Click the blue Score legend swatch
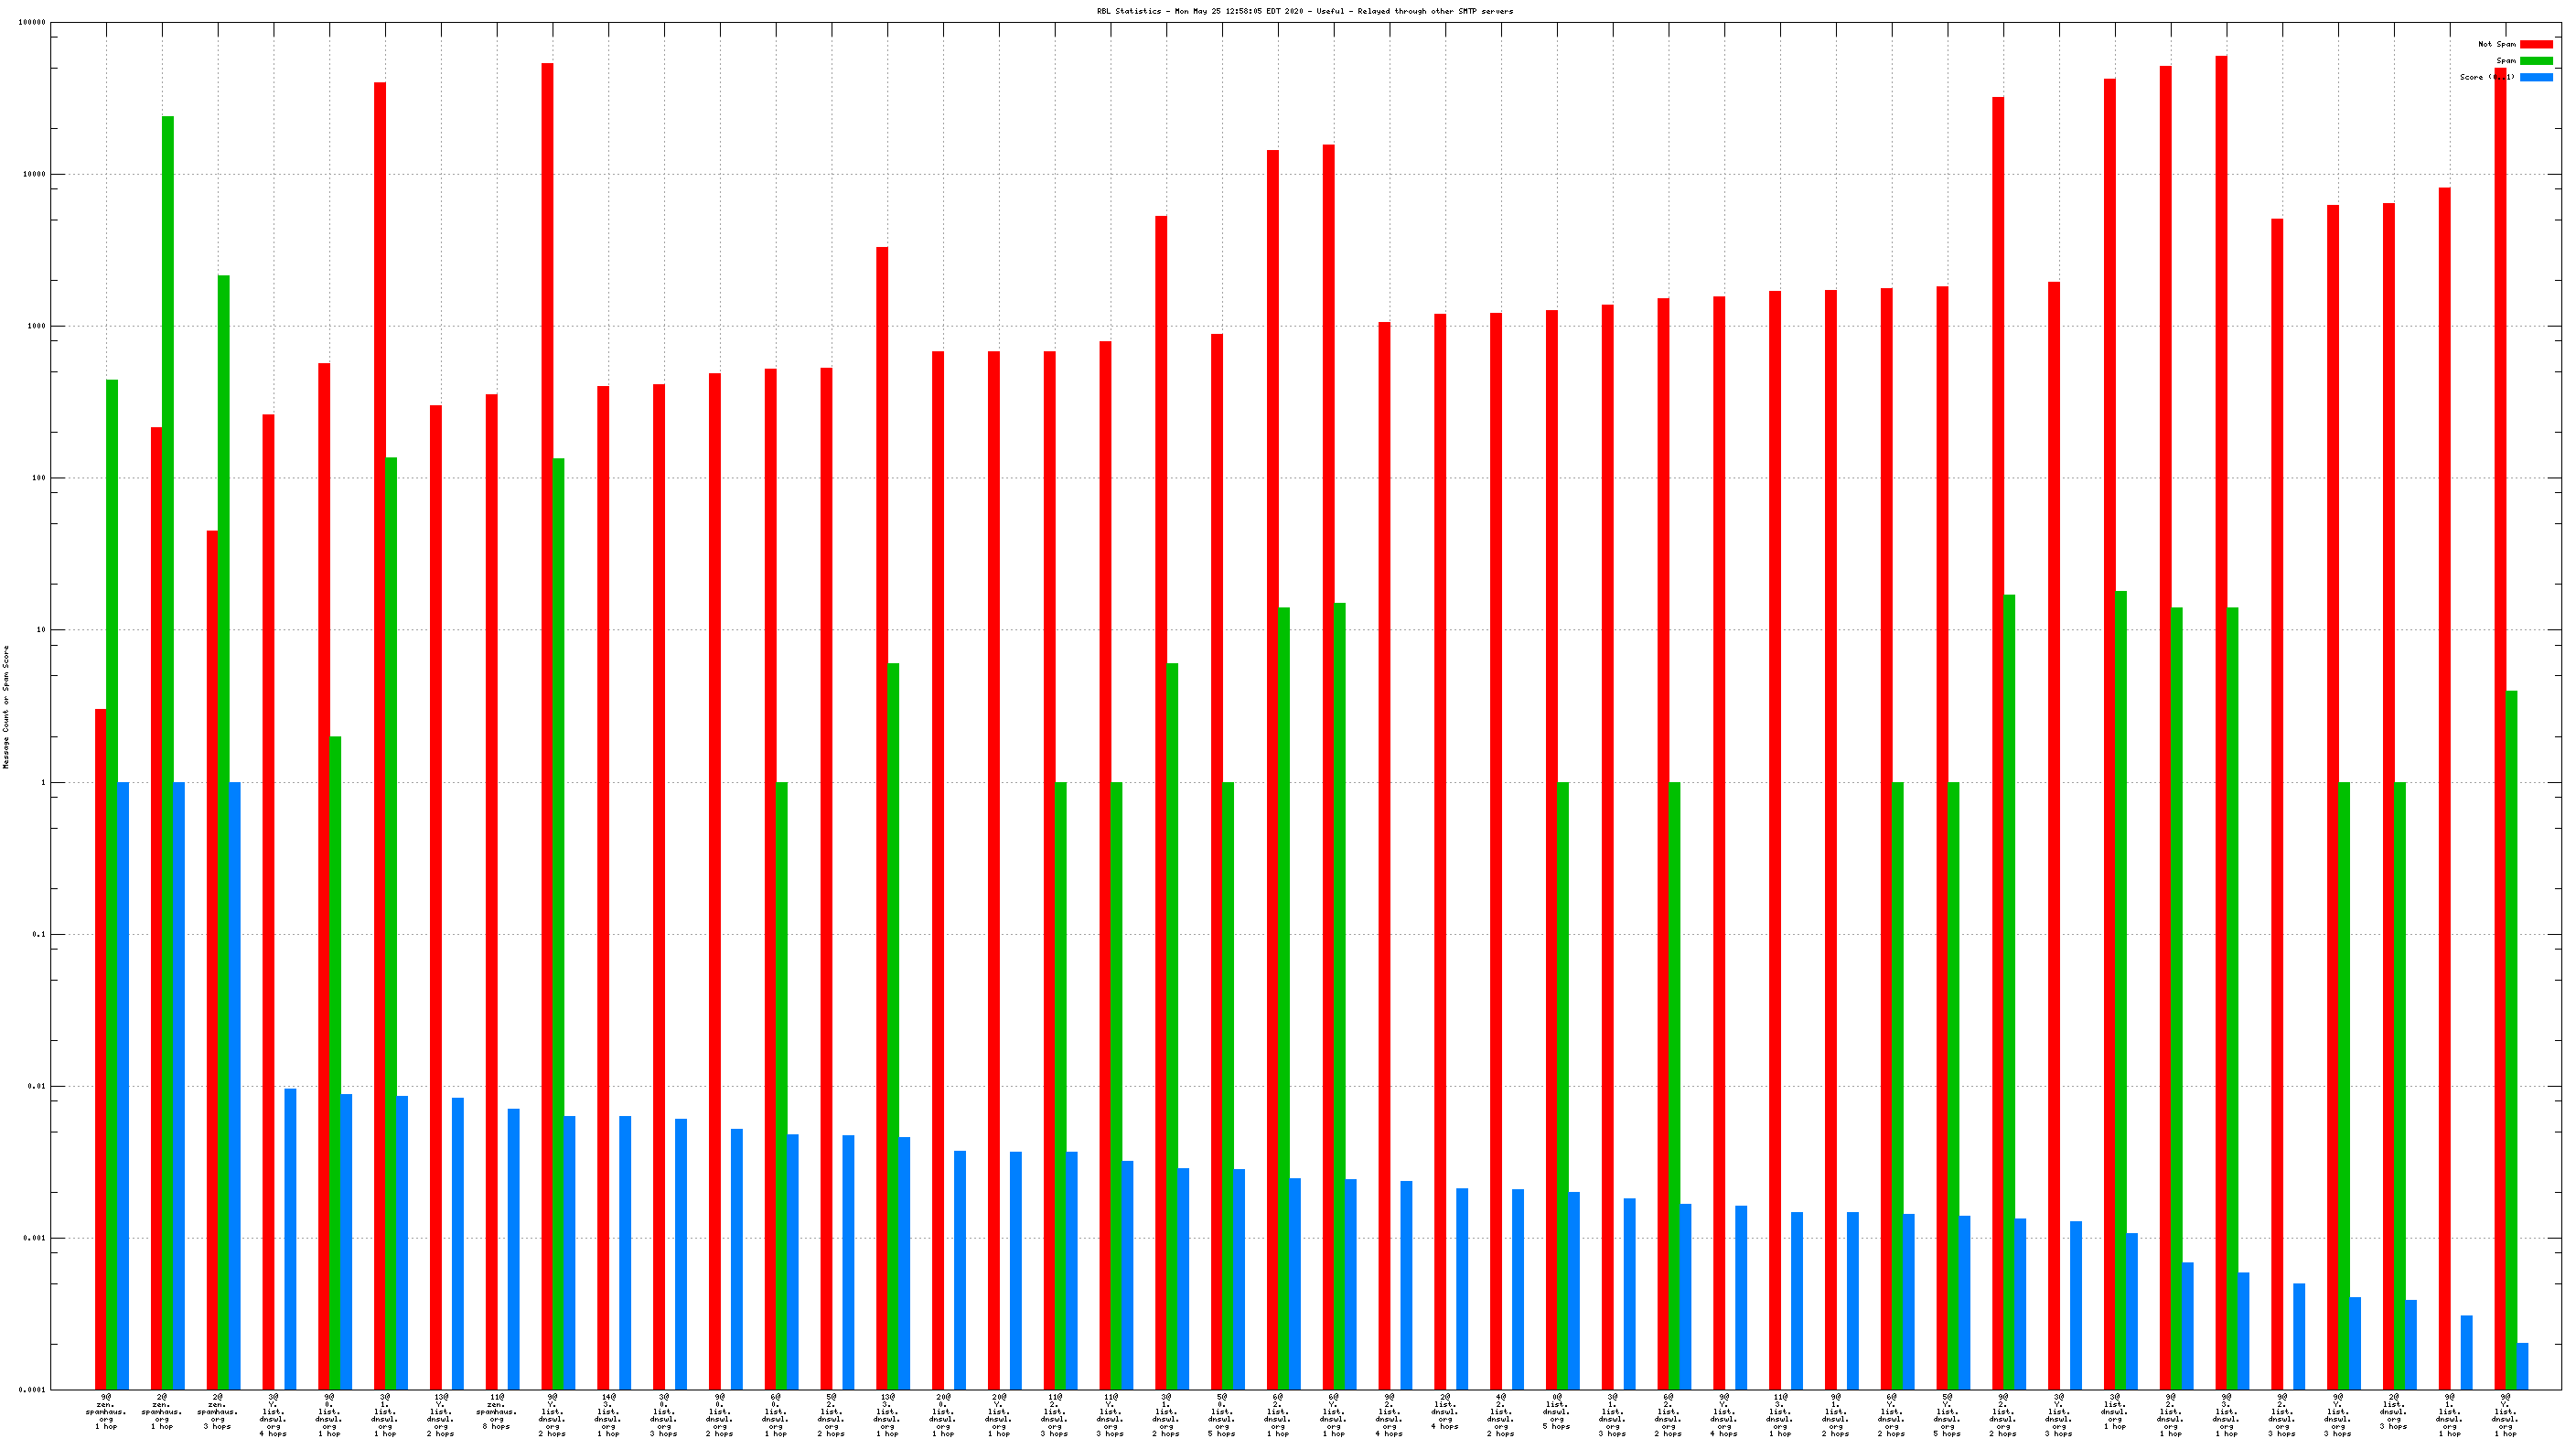 (2535, 77)
